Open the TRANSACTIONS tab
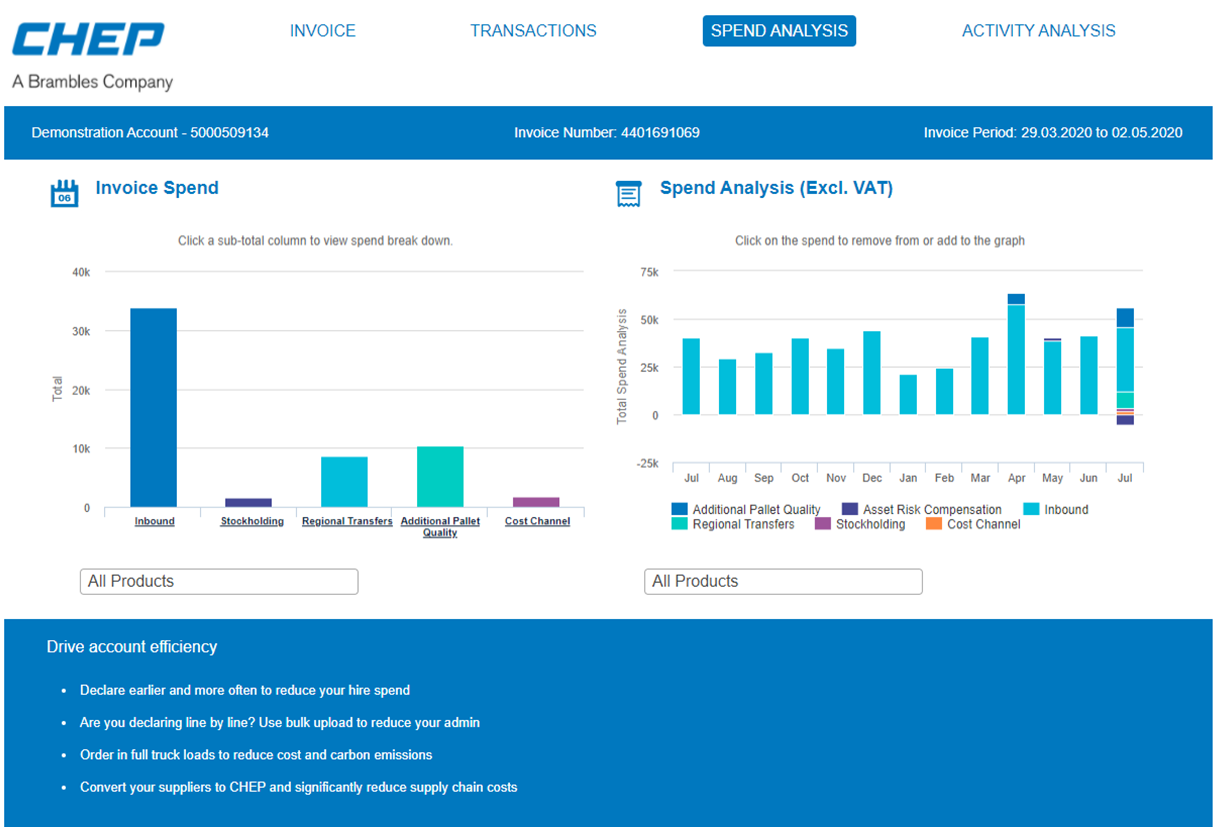This screenshot has width=1214, height=827. coord(533,31)
